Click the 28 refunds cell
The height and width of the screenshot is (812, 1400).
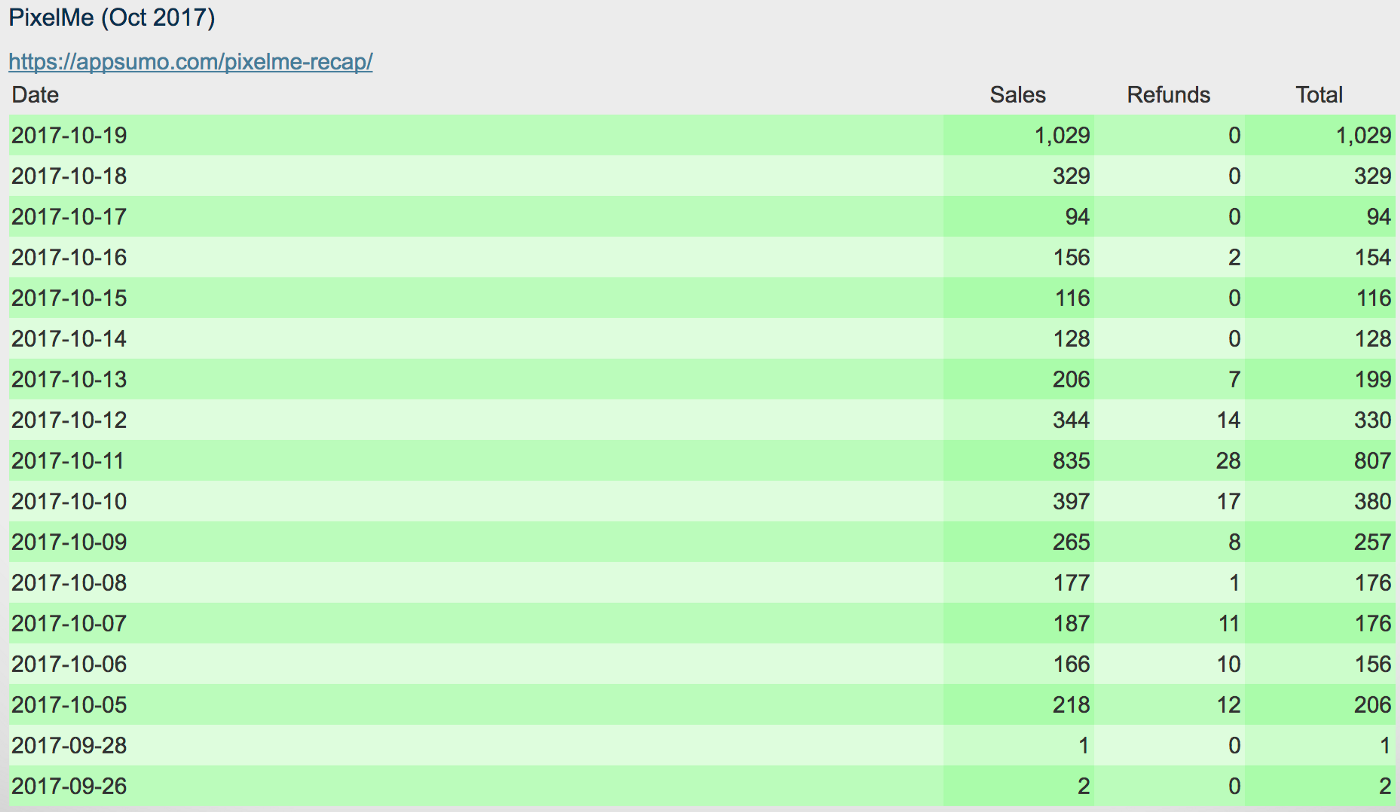click(1170, 460)
